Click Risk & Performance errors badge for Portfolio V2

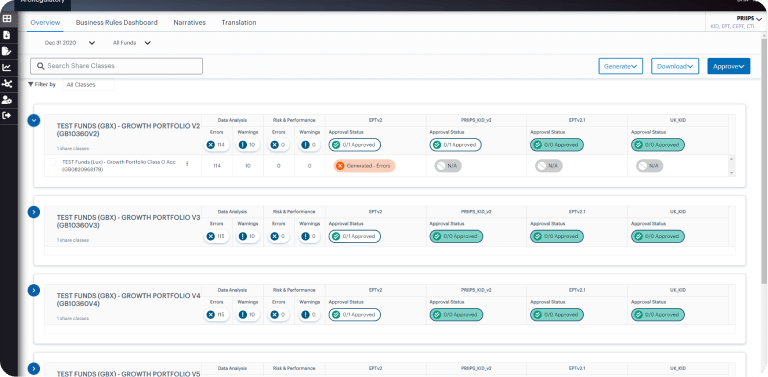click(x=279, y=145)
